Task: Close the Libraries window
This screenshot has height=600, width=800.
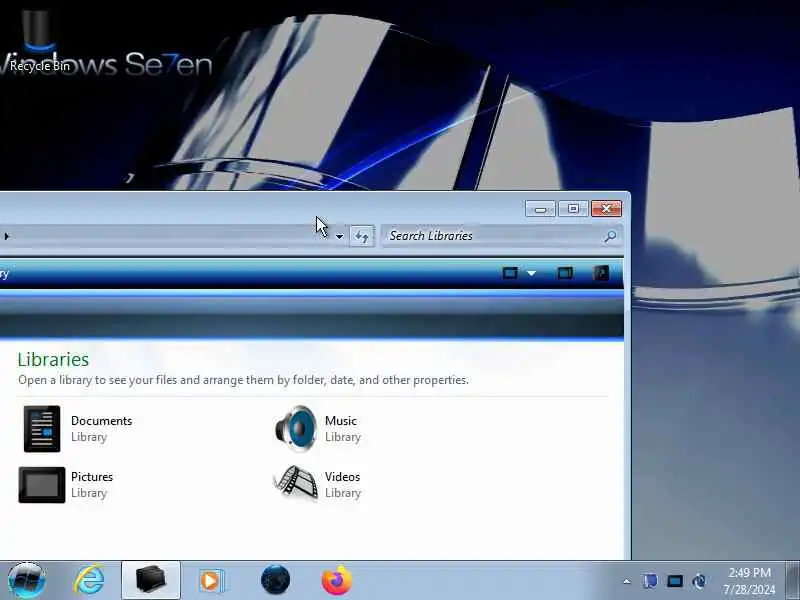Action: [x=606, y=209]
